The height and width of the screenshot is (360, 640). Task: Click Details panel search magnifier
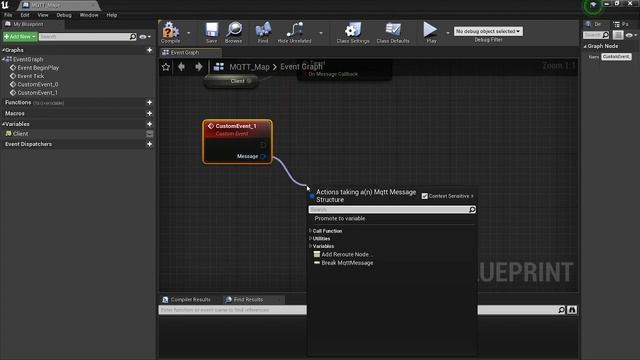click(x=605, y=35)
